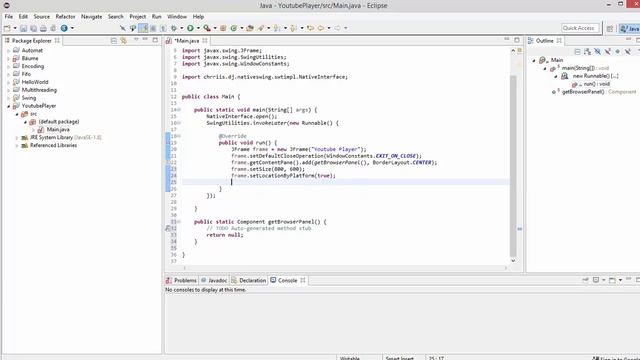This screenshot has width=640, height=360.
Task: Expand Referenced Libraries node
Action: (17, 146)
